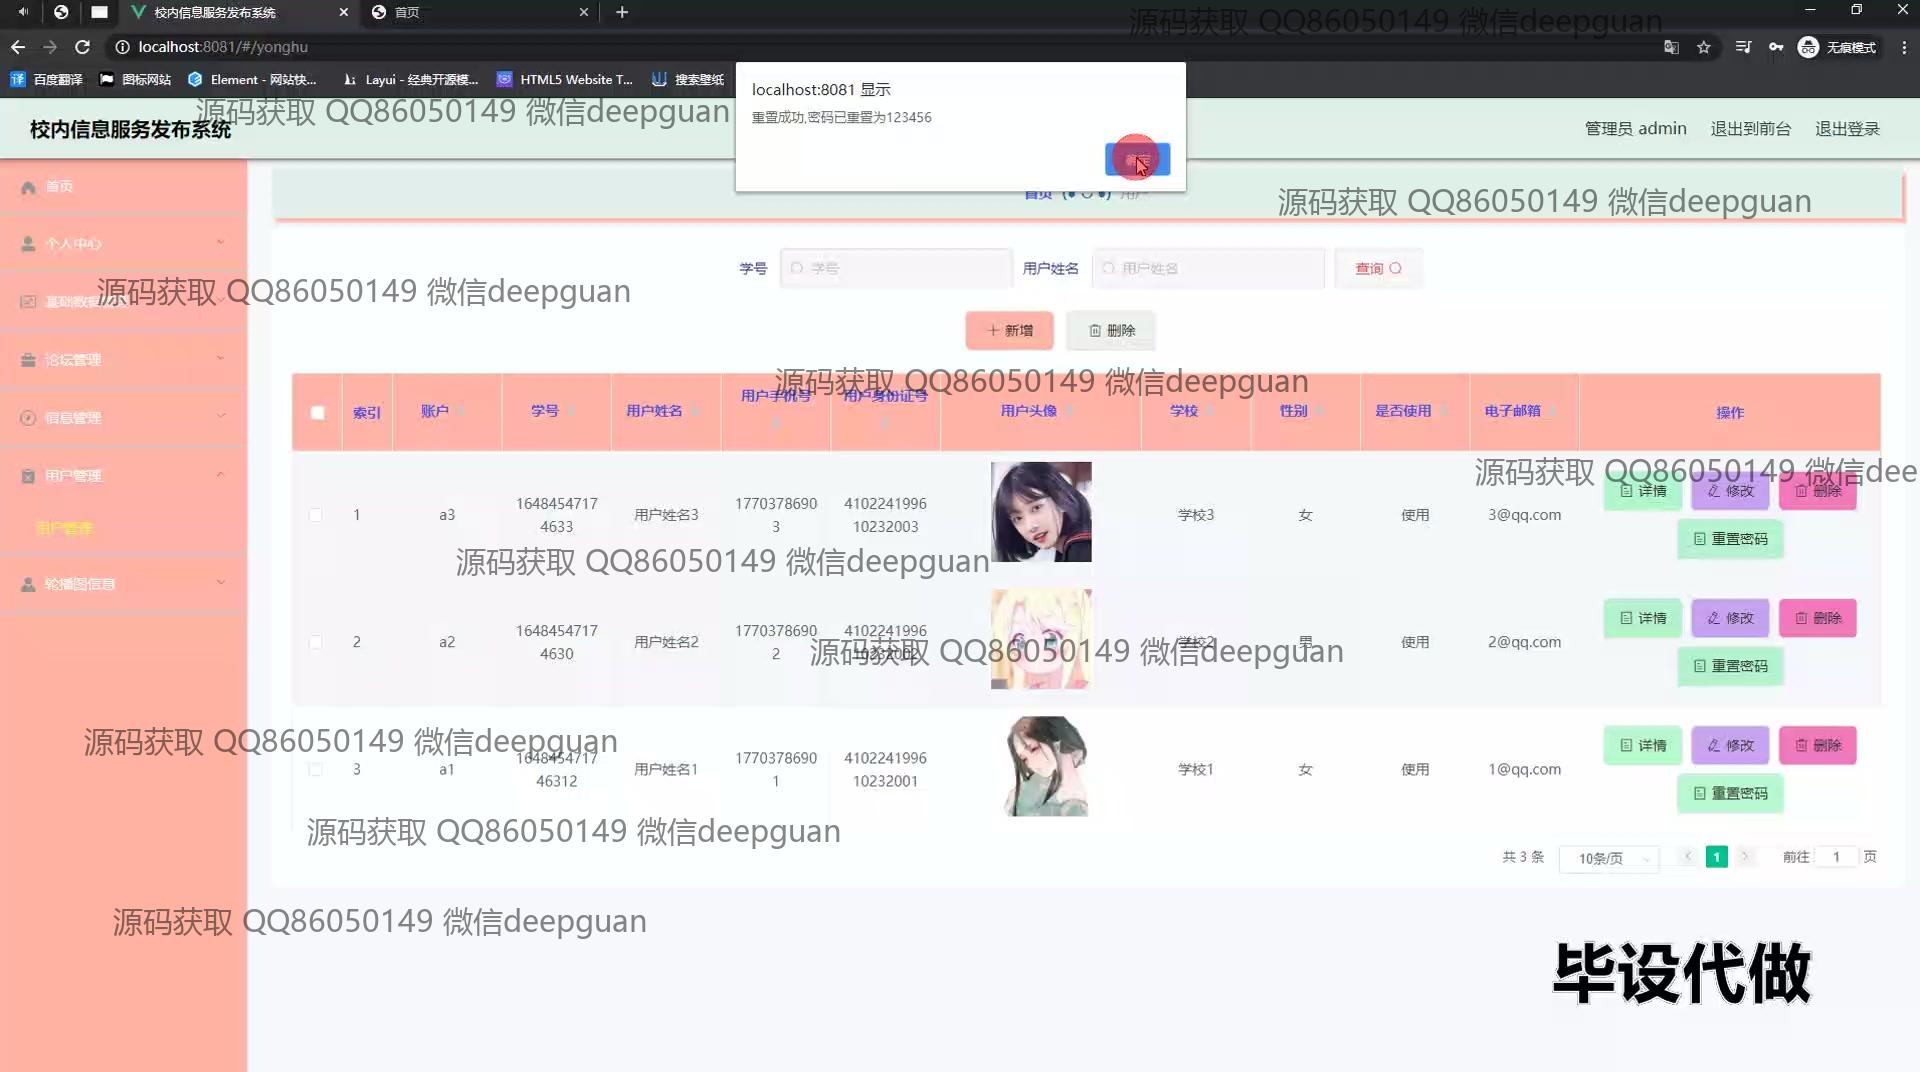Open the HTML5 Website bookmark
Screen dimensions: 1920x1072
[565, 80]
